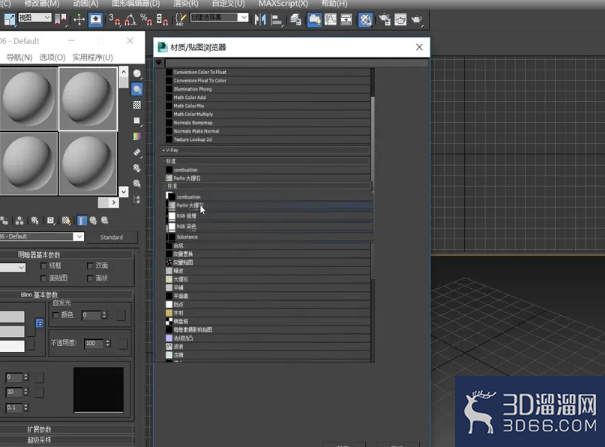605x447 pixels.
Task: Click Go to Parent icon
Action: (93, 221)
